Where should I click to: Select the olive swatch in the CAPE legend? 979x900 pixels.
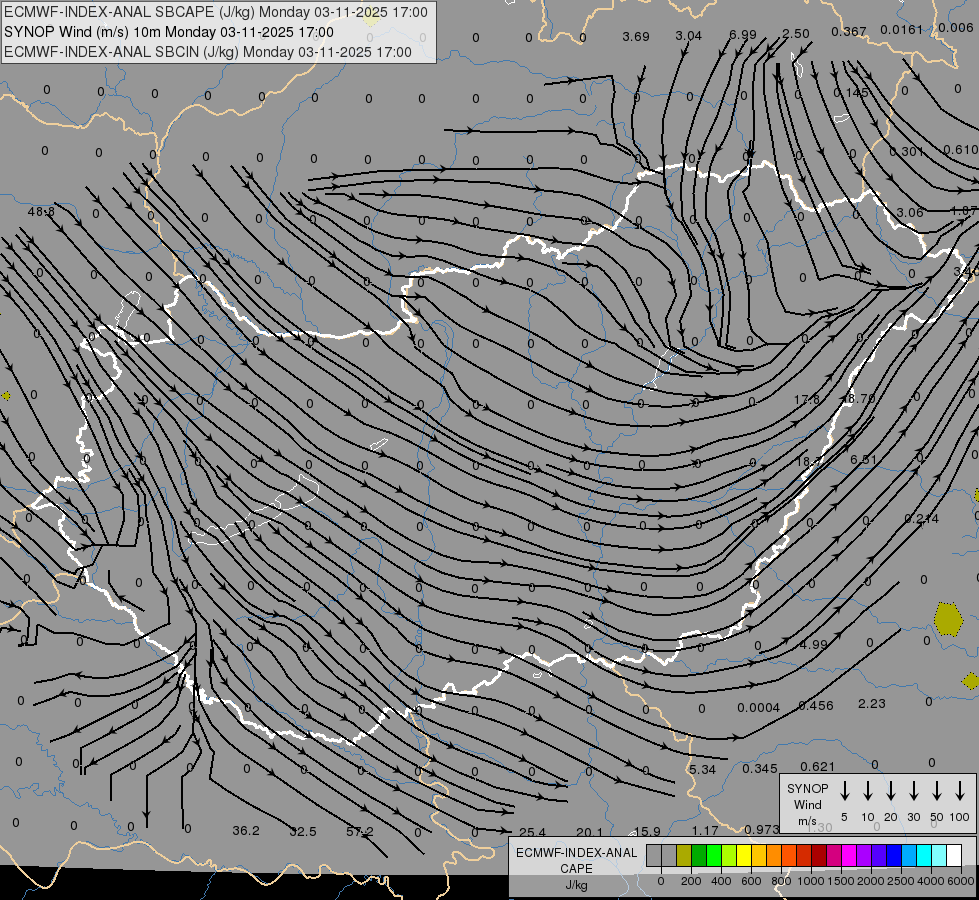point(684,855)
